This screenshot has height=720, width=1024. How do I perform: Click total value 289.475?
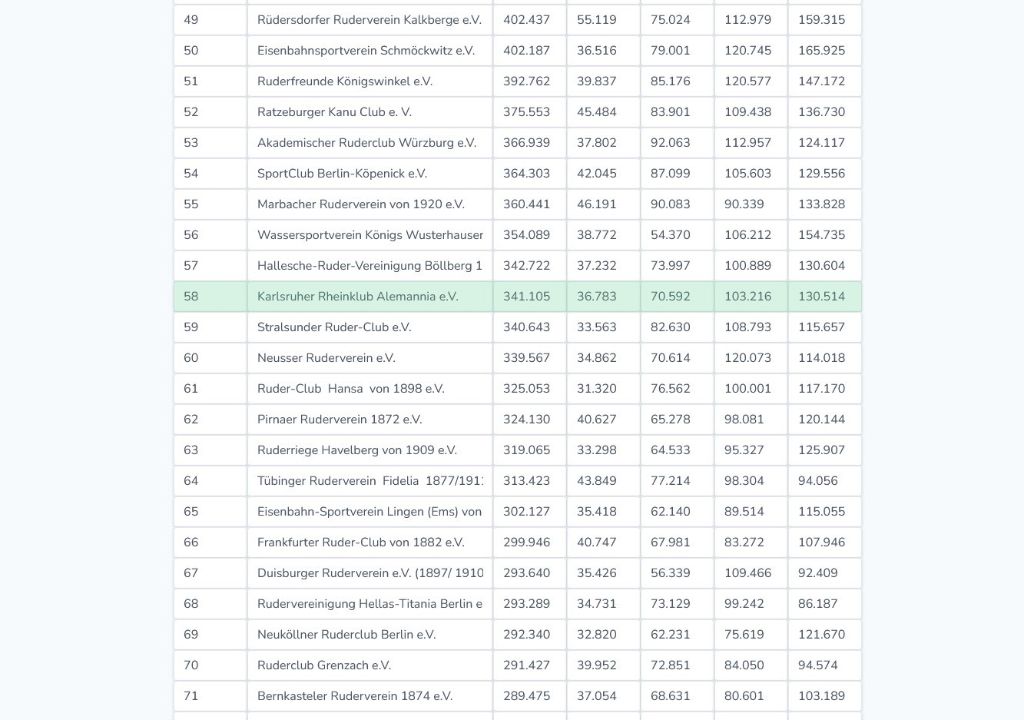(526, 695)
